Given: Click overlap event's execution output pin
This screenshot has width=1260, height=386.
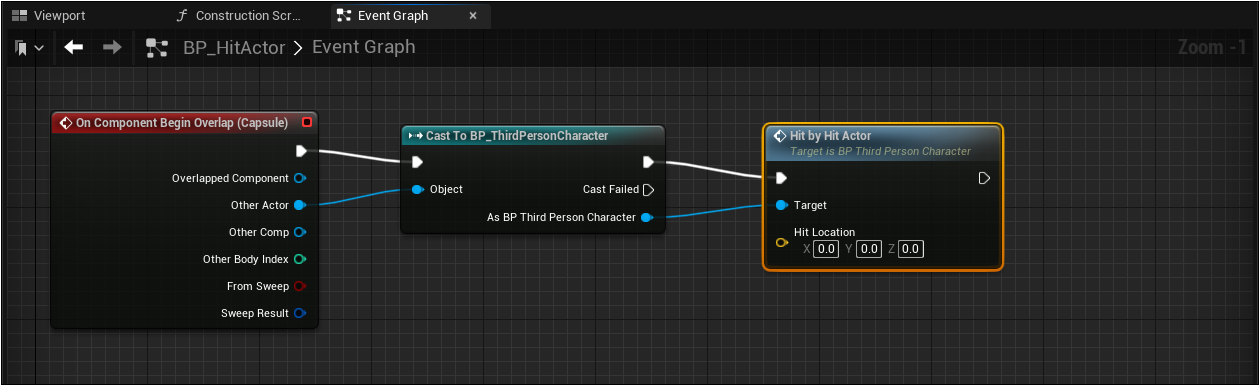Looking at the screenshot, I should pyautogui.click(x=302, y=151).
